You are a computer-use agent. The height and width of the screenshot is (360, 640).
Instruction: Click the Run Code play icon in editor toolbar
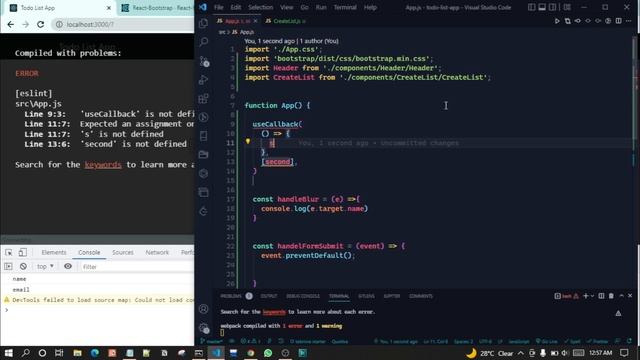pos(557,21)
